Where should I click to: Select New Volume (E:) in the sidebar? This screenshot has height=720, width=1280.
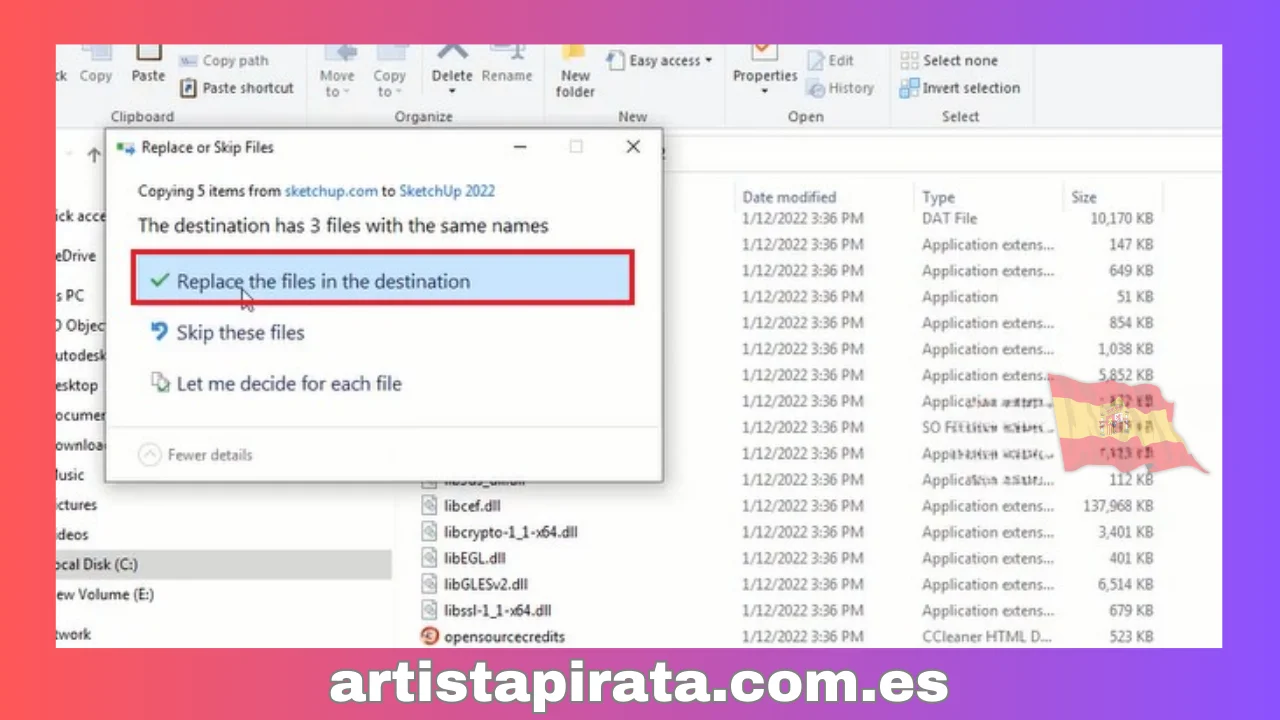pyautogui.click(x=105, y=594)
